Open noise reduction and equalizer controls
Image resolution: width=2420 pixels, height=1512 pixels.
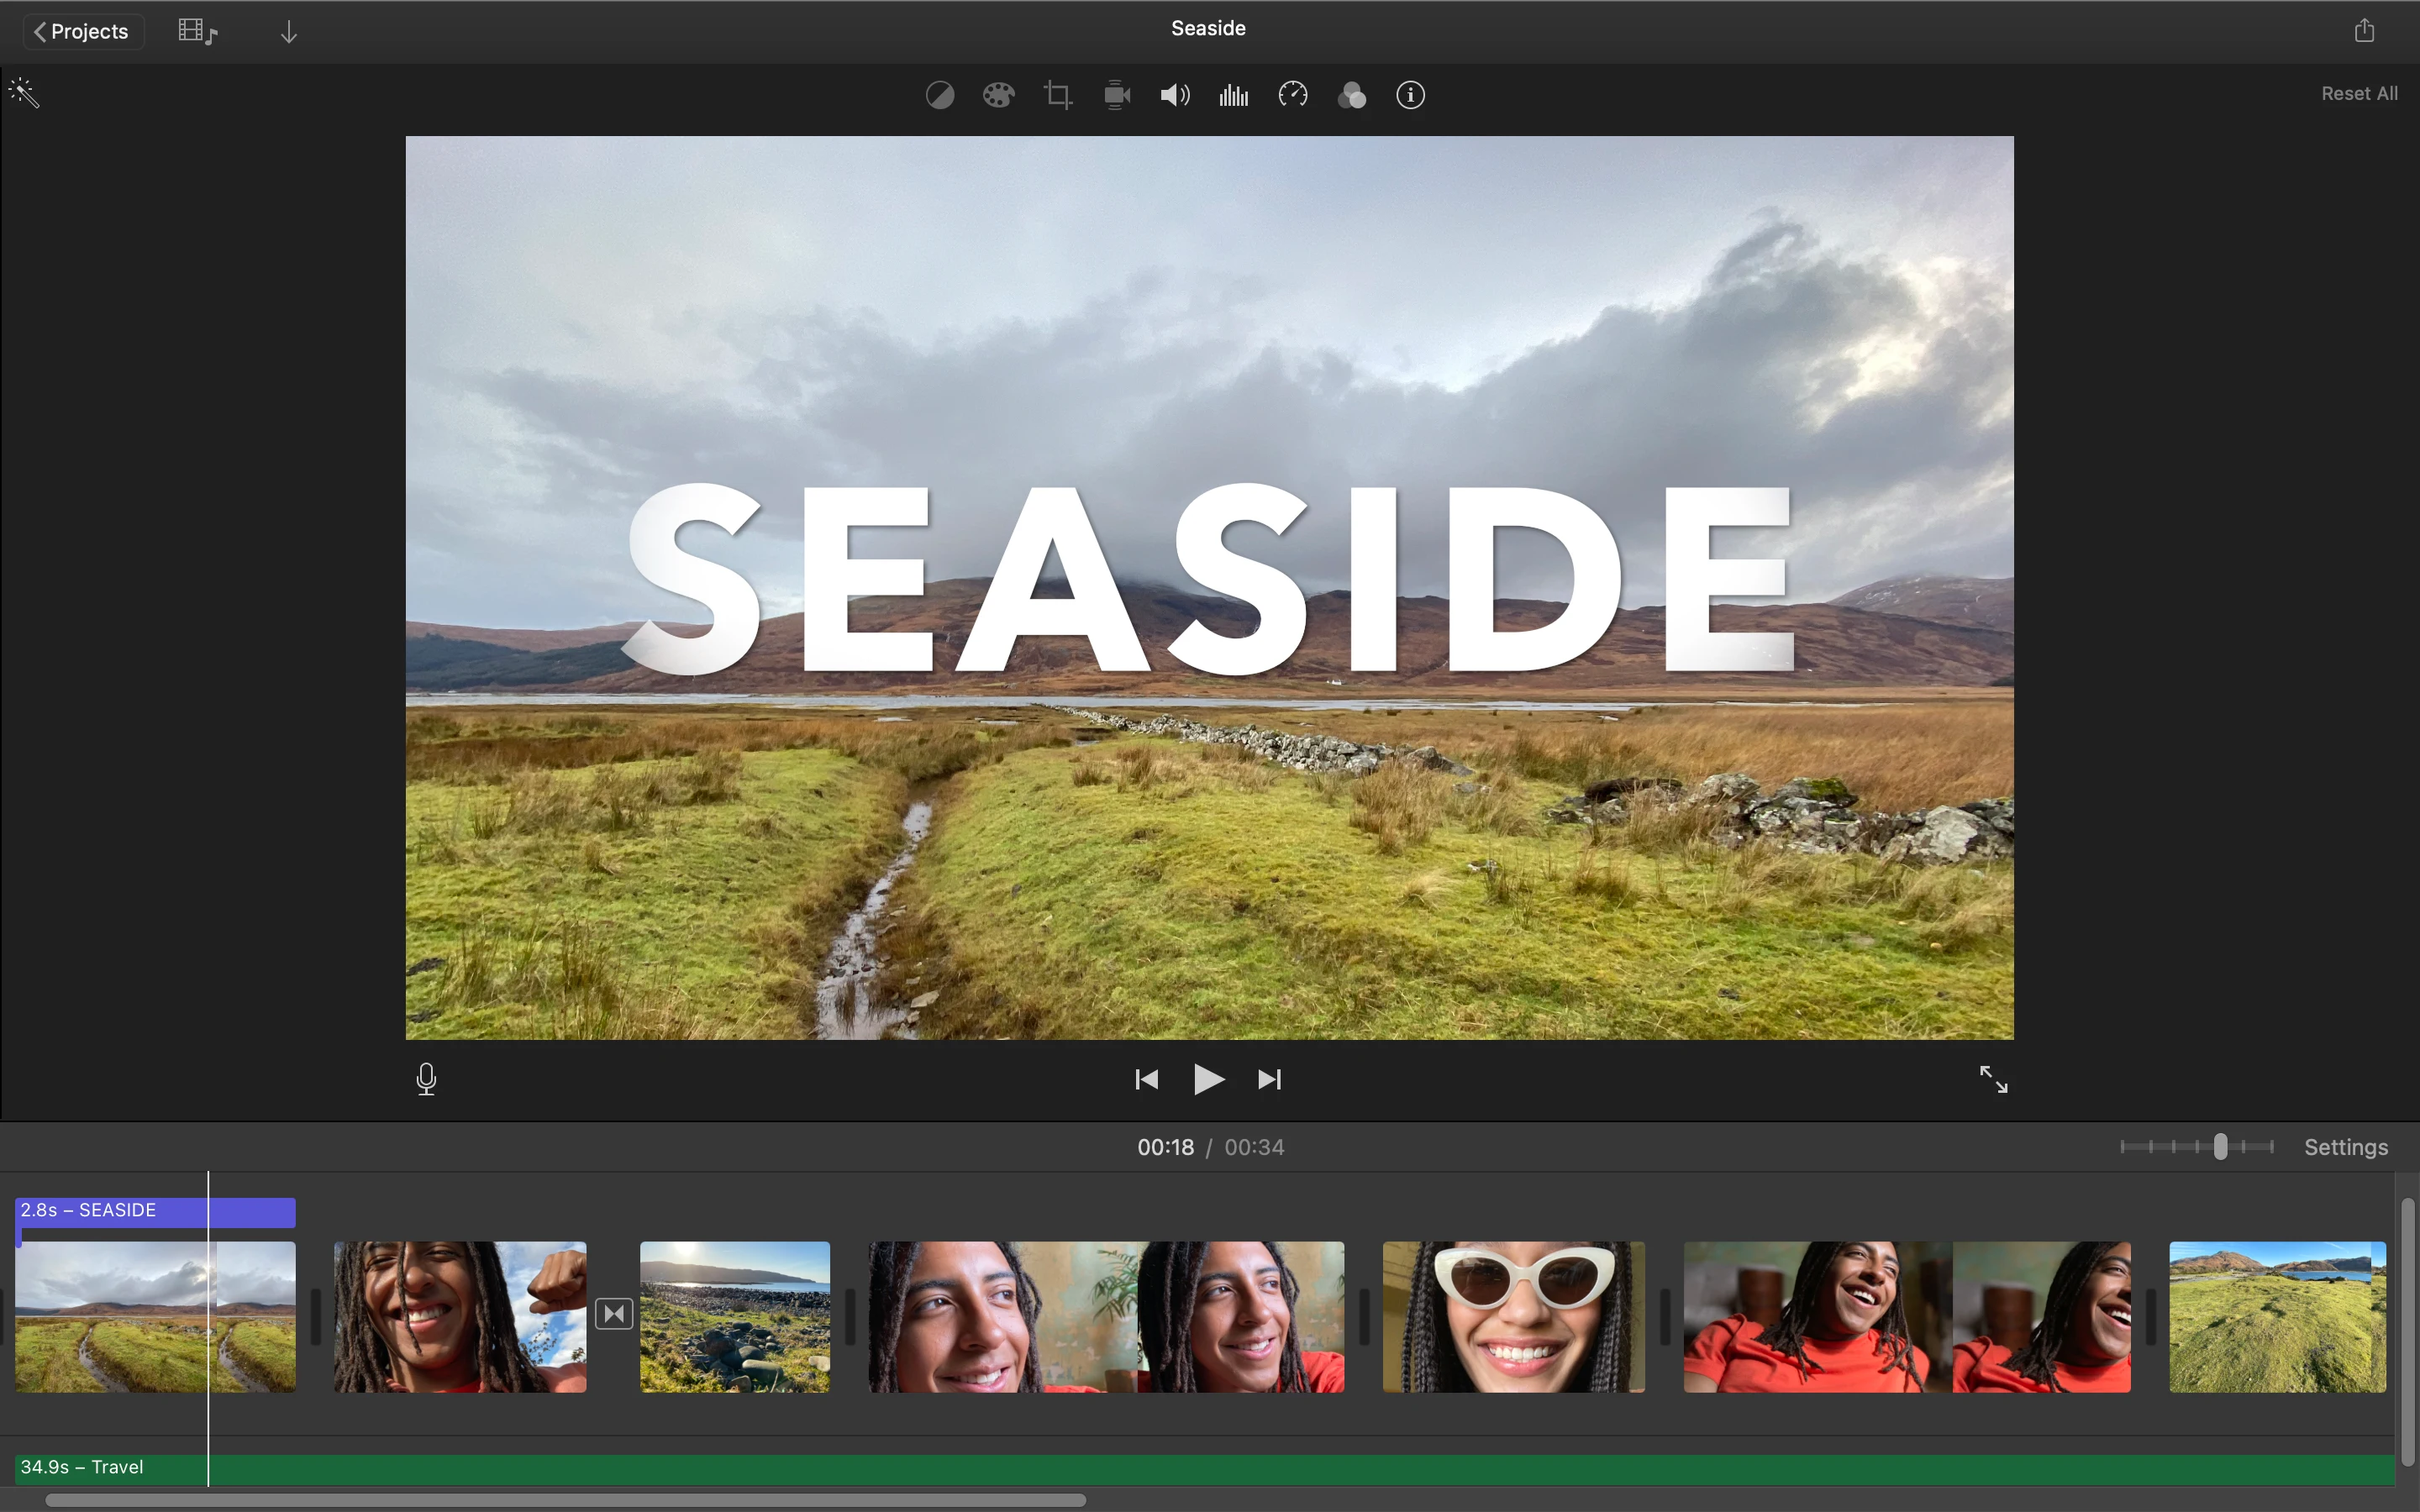pyautogui.click(x=1232, y=94)
